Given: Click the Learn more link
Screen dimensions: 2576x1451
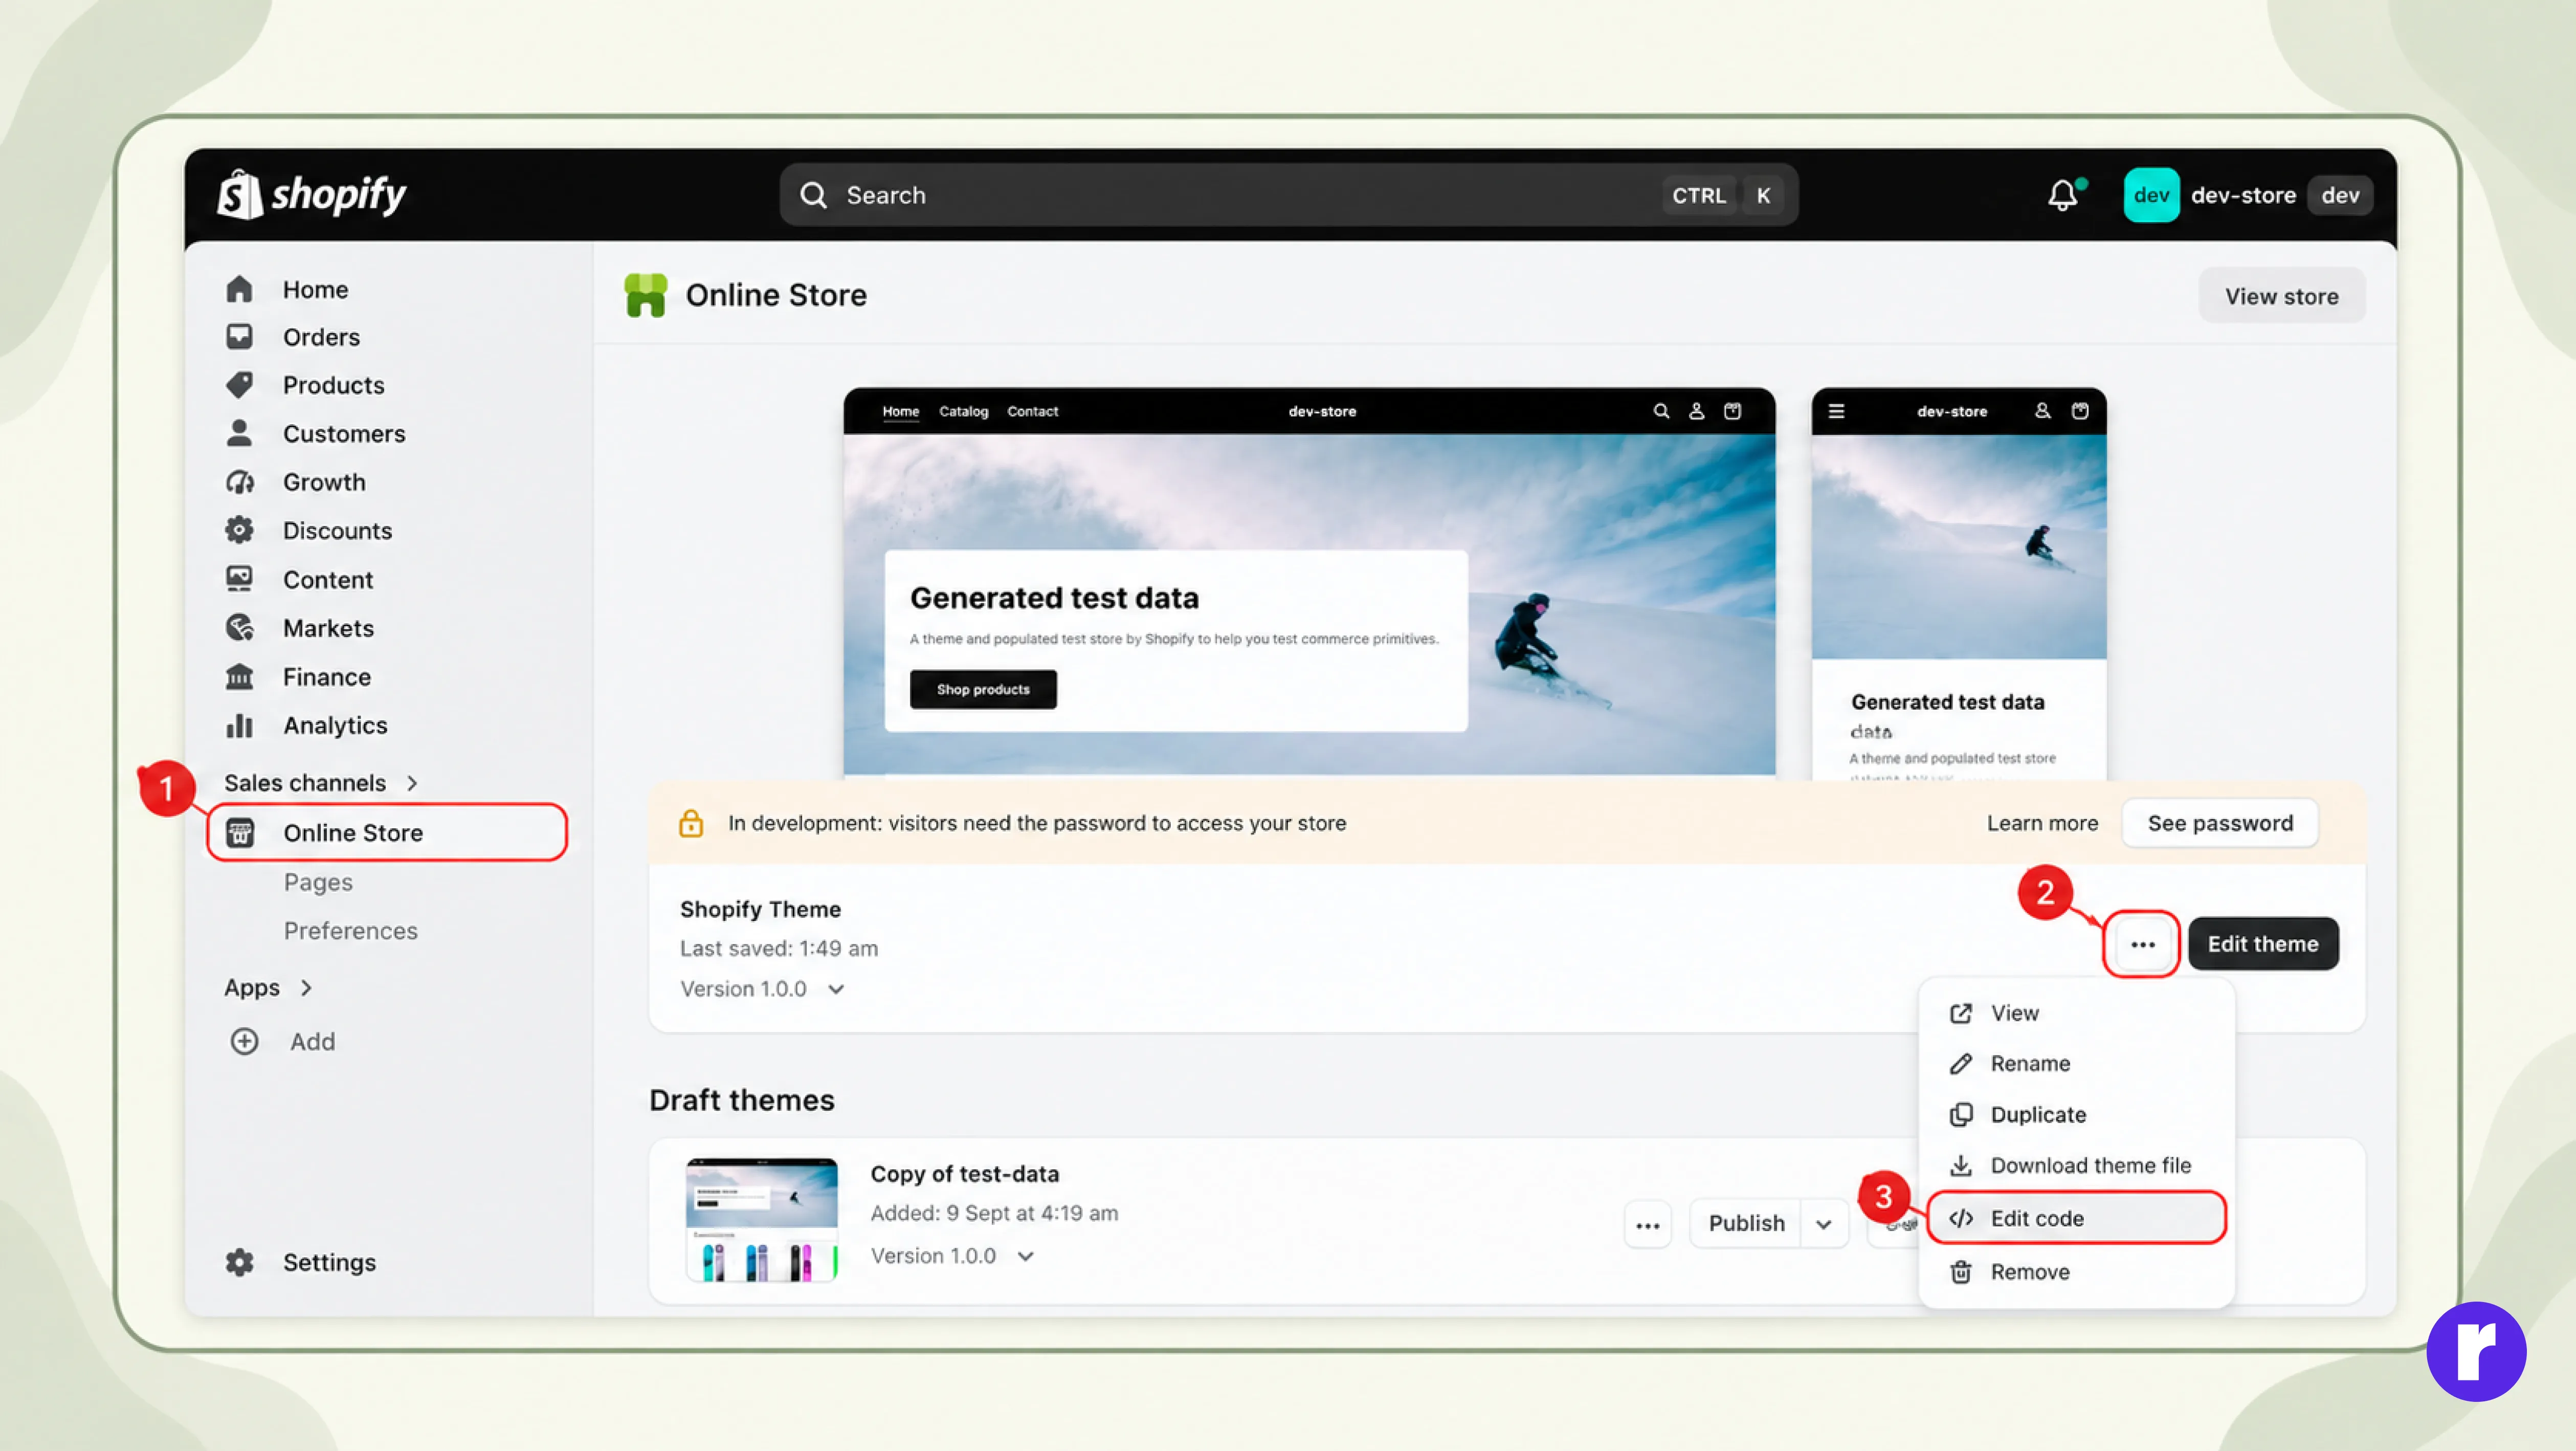Looking at the screenshot, I should click(x=2042, y=823).
